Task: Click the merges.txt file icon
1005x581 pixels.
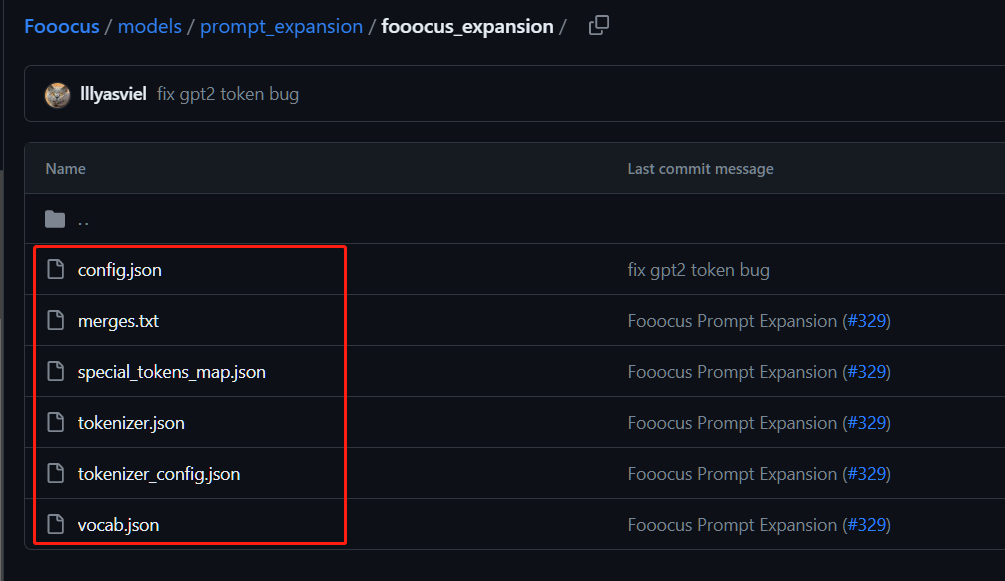Action: [x=55, y=320]
